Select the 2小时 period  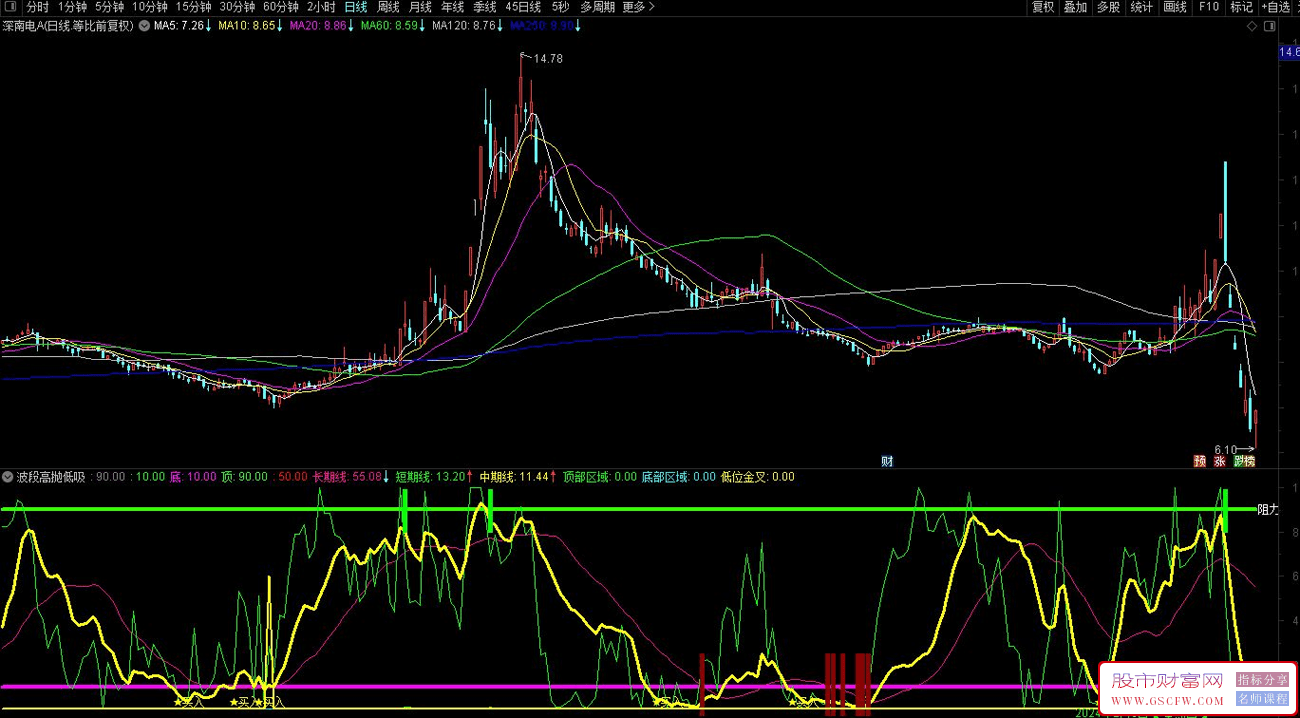321,7
